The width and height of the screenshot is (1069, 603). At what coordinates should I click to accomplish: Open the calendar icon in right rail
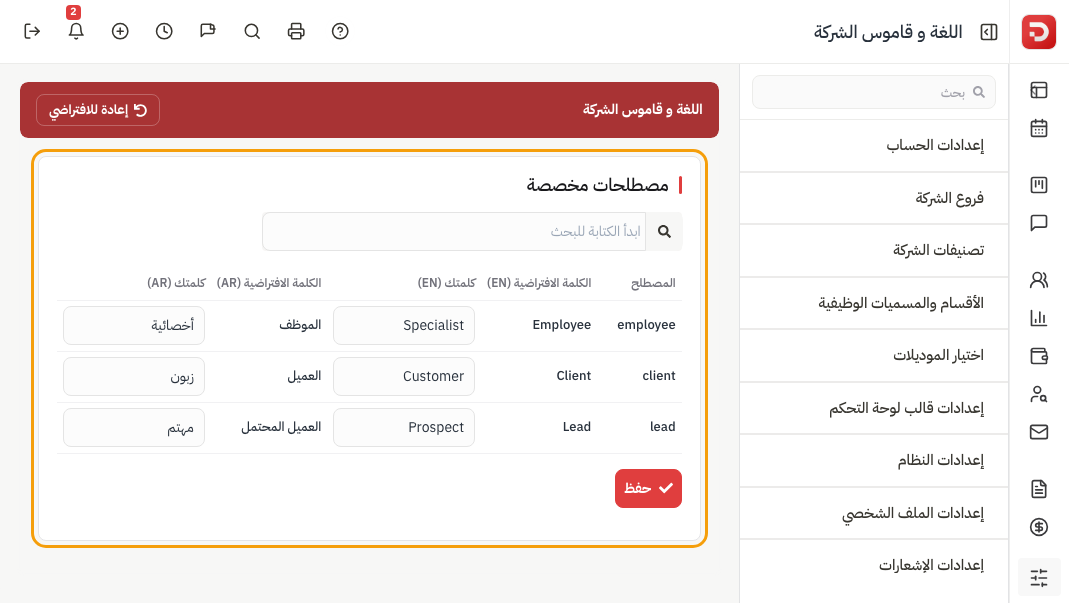1038,128
